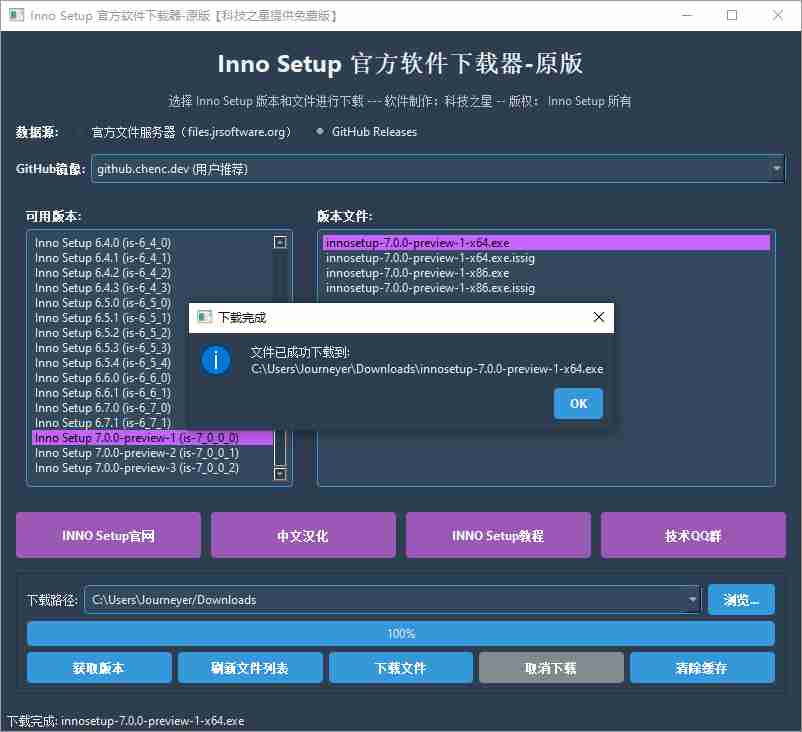The height and width of the screenshot is (732, 802).
Task: Click scroll-up arrow of versions list
Action: (x=280, y=242)
